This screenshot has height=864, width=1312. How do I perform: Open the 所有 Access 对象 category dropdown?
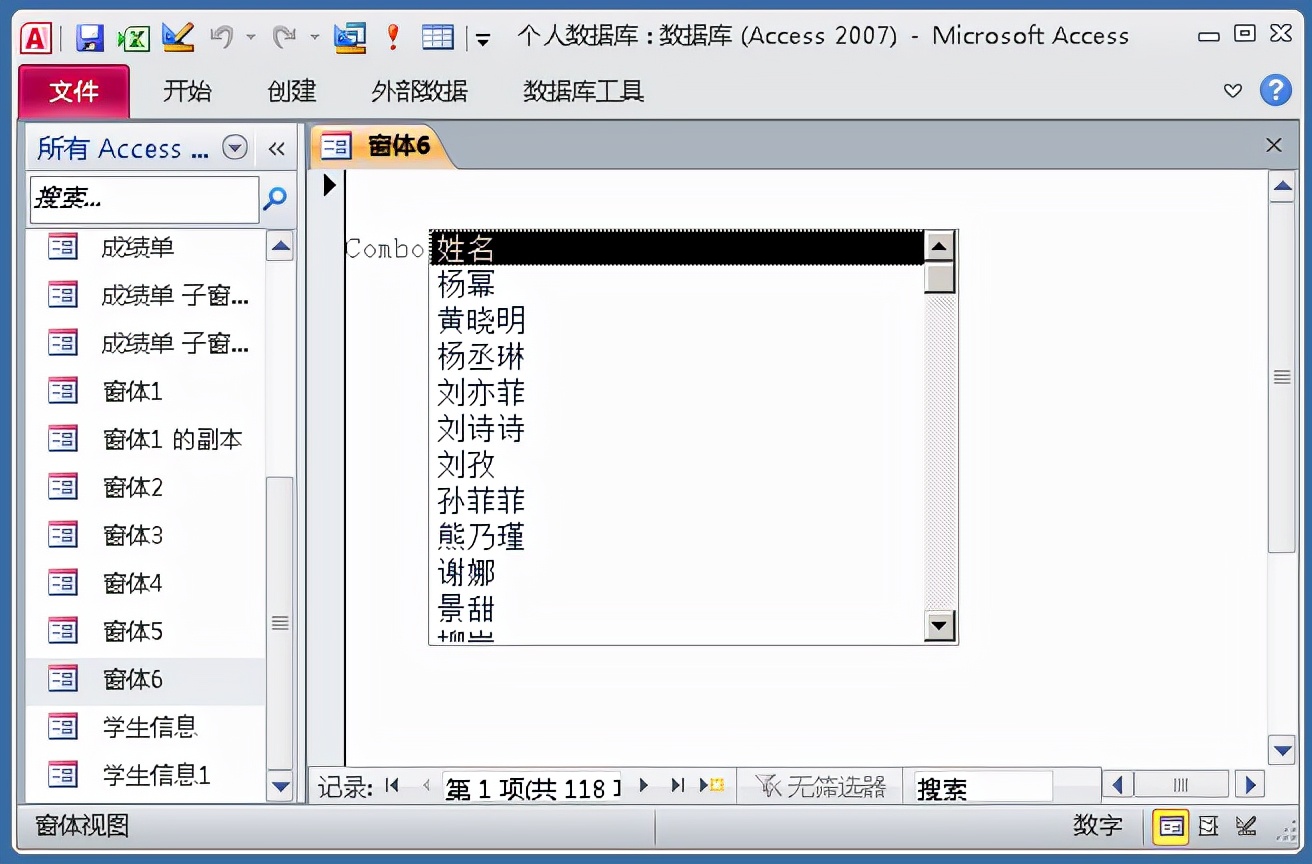click(x=236, y=147)
